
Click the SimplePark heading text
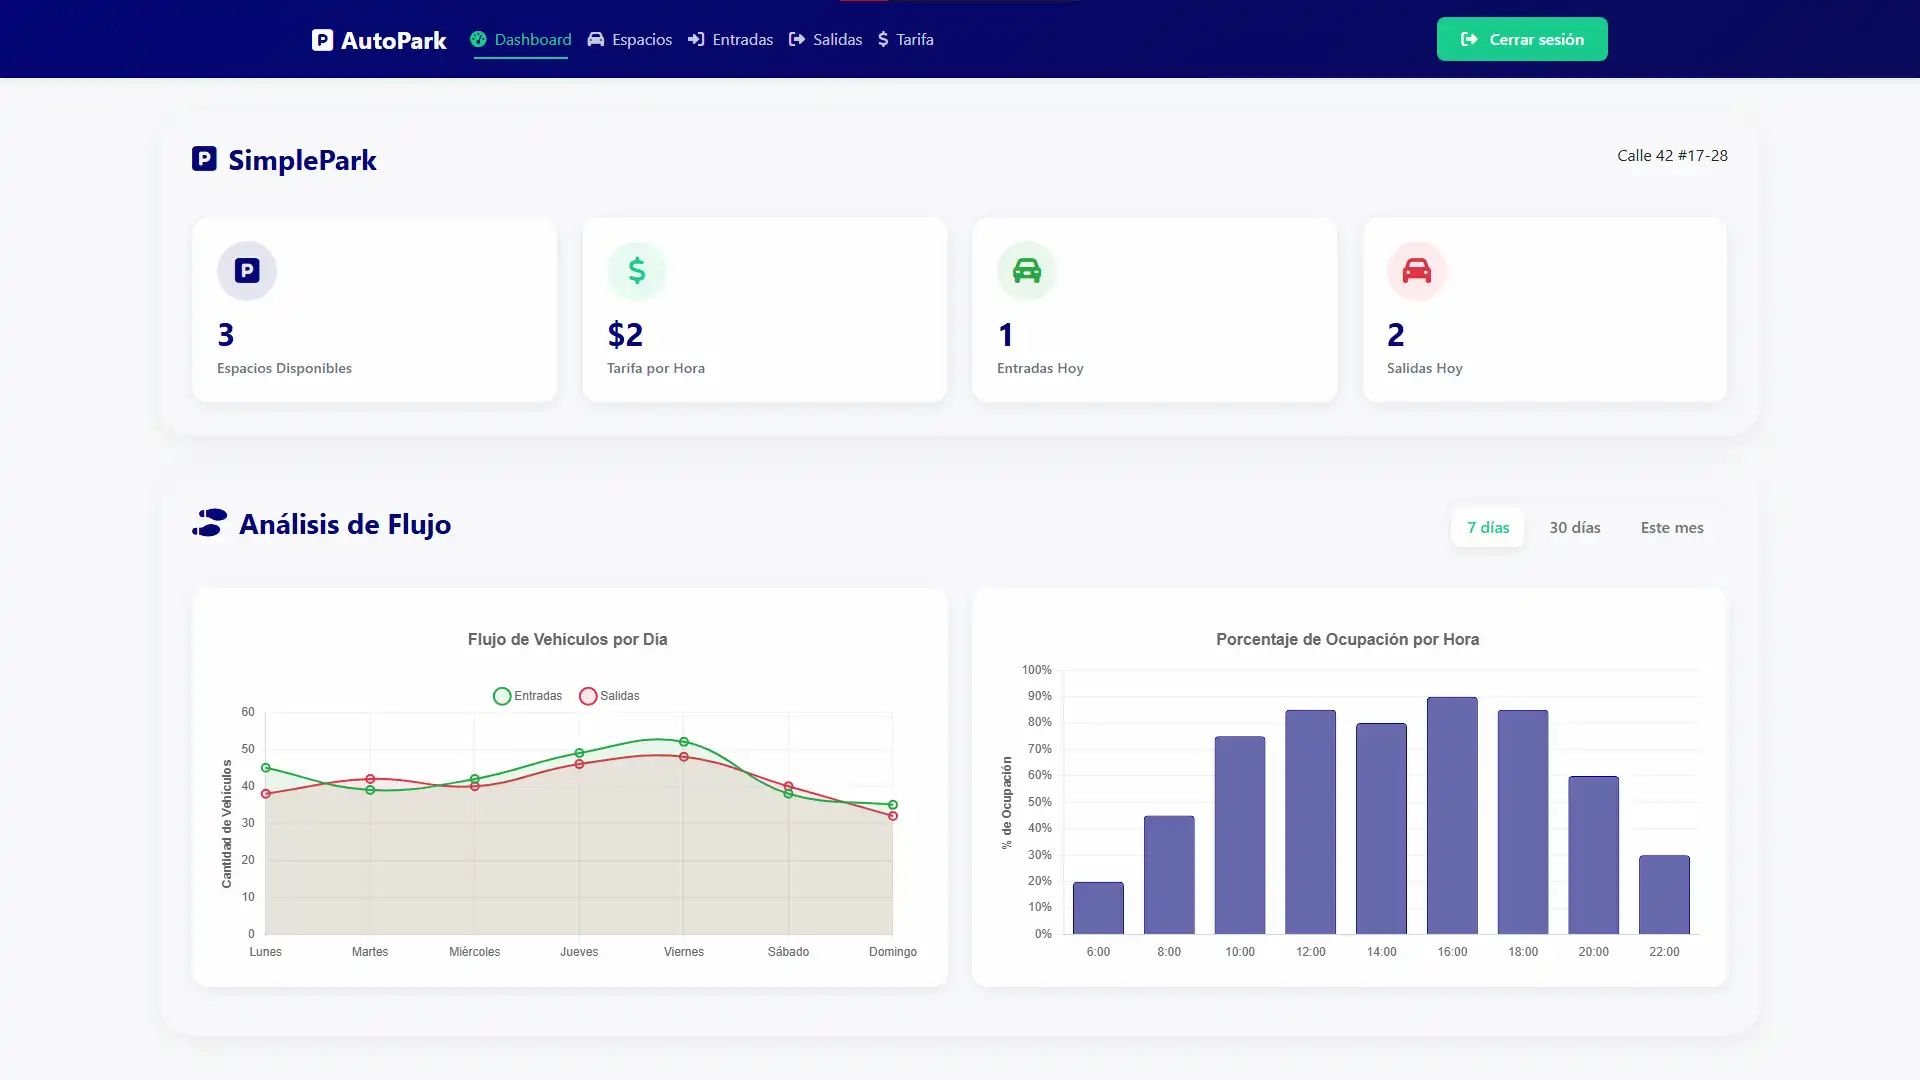pos(302,160)
